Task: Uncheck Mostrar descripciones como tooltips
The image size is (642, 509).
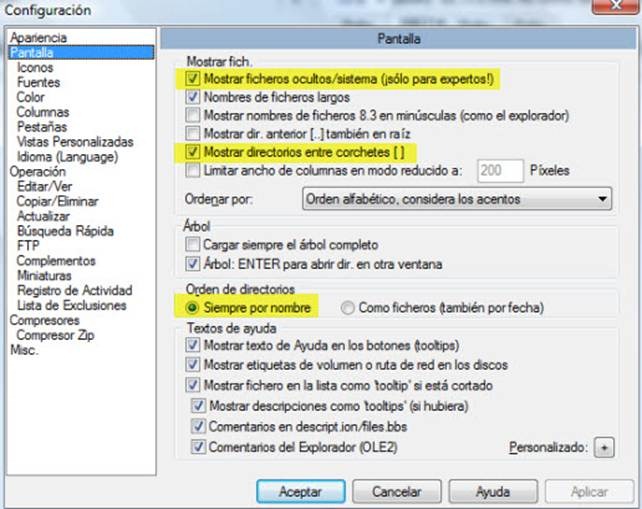Action: coord(199,406)
